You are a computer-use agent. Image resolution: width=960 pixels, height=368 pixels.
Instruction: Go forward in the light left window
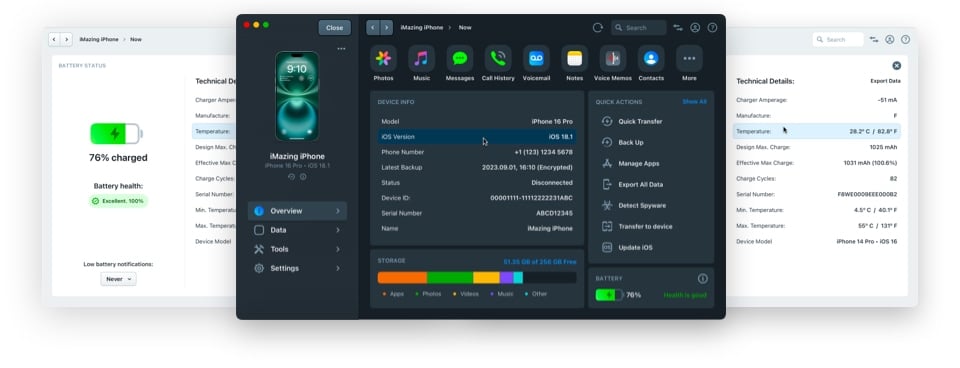(x=66, y=39)
